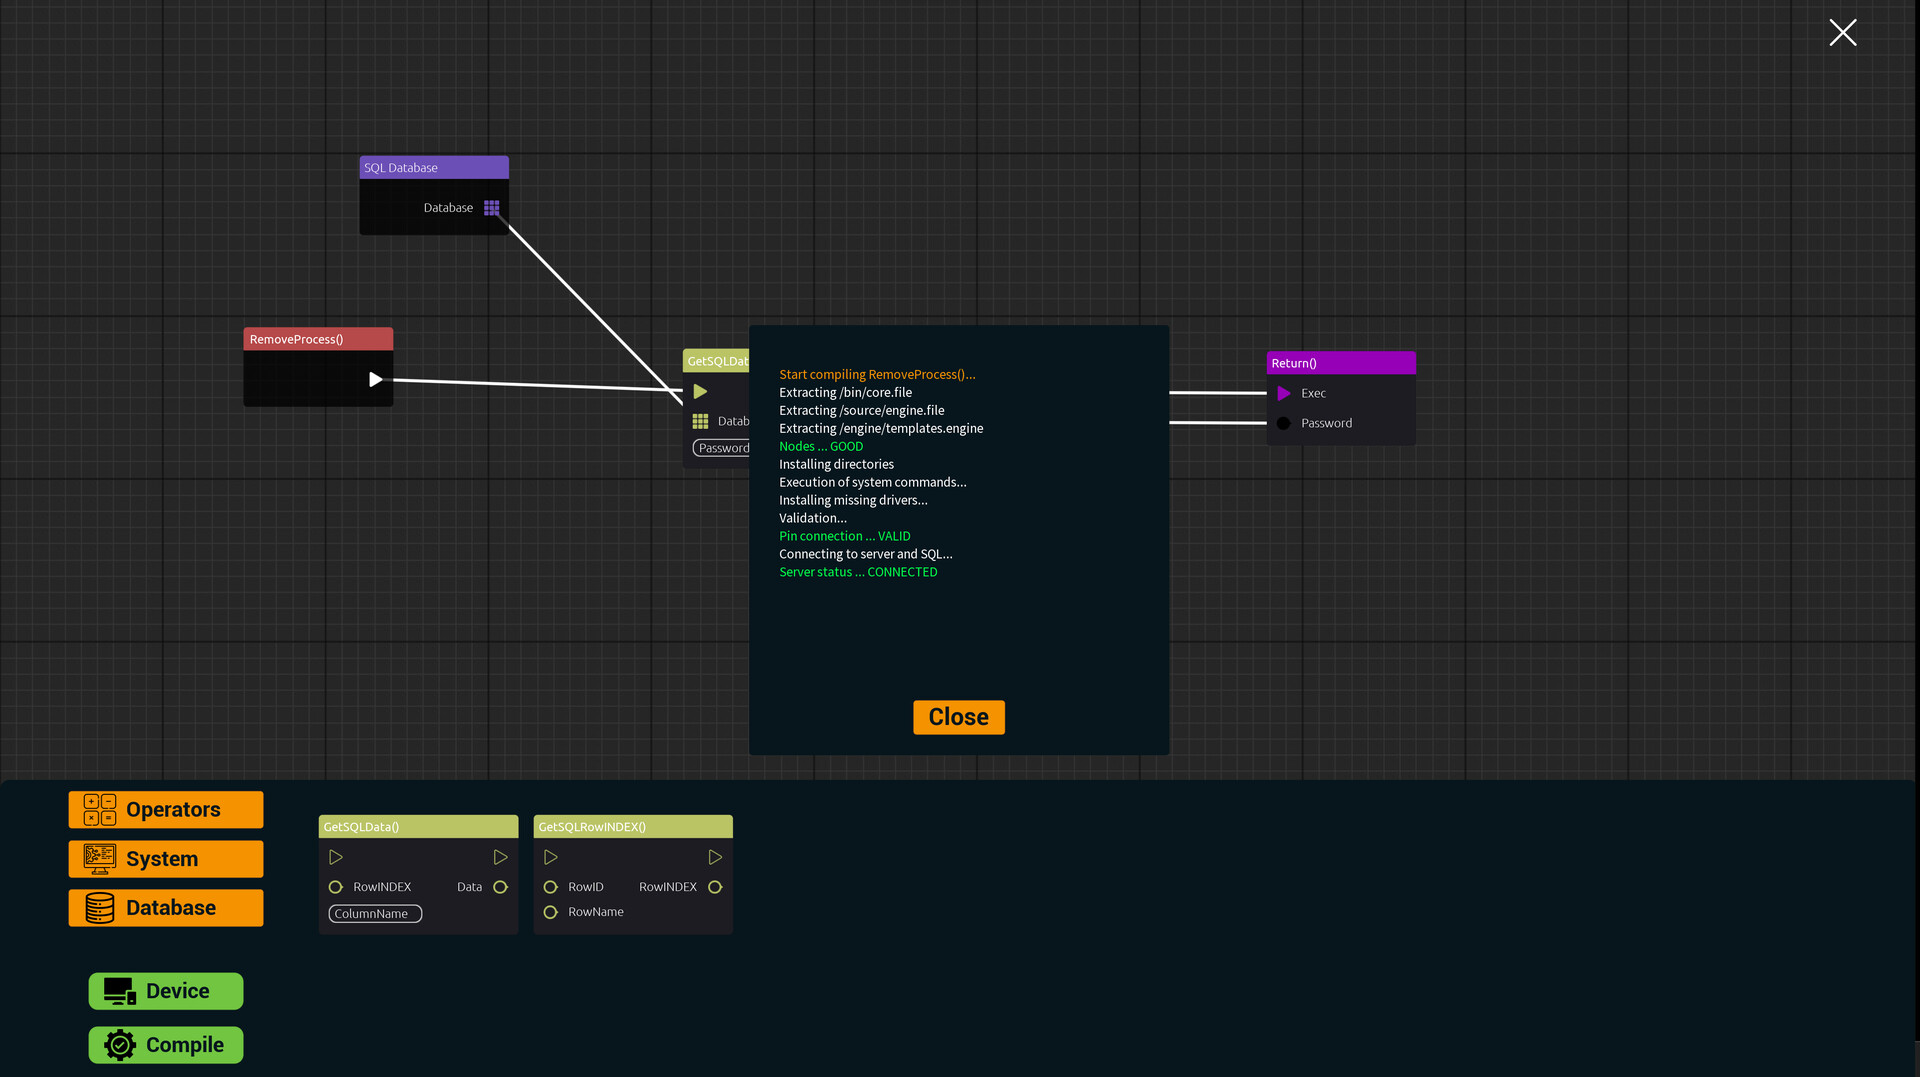Click the Device monitor icon

pyautogui.click(x=119, y=990)
